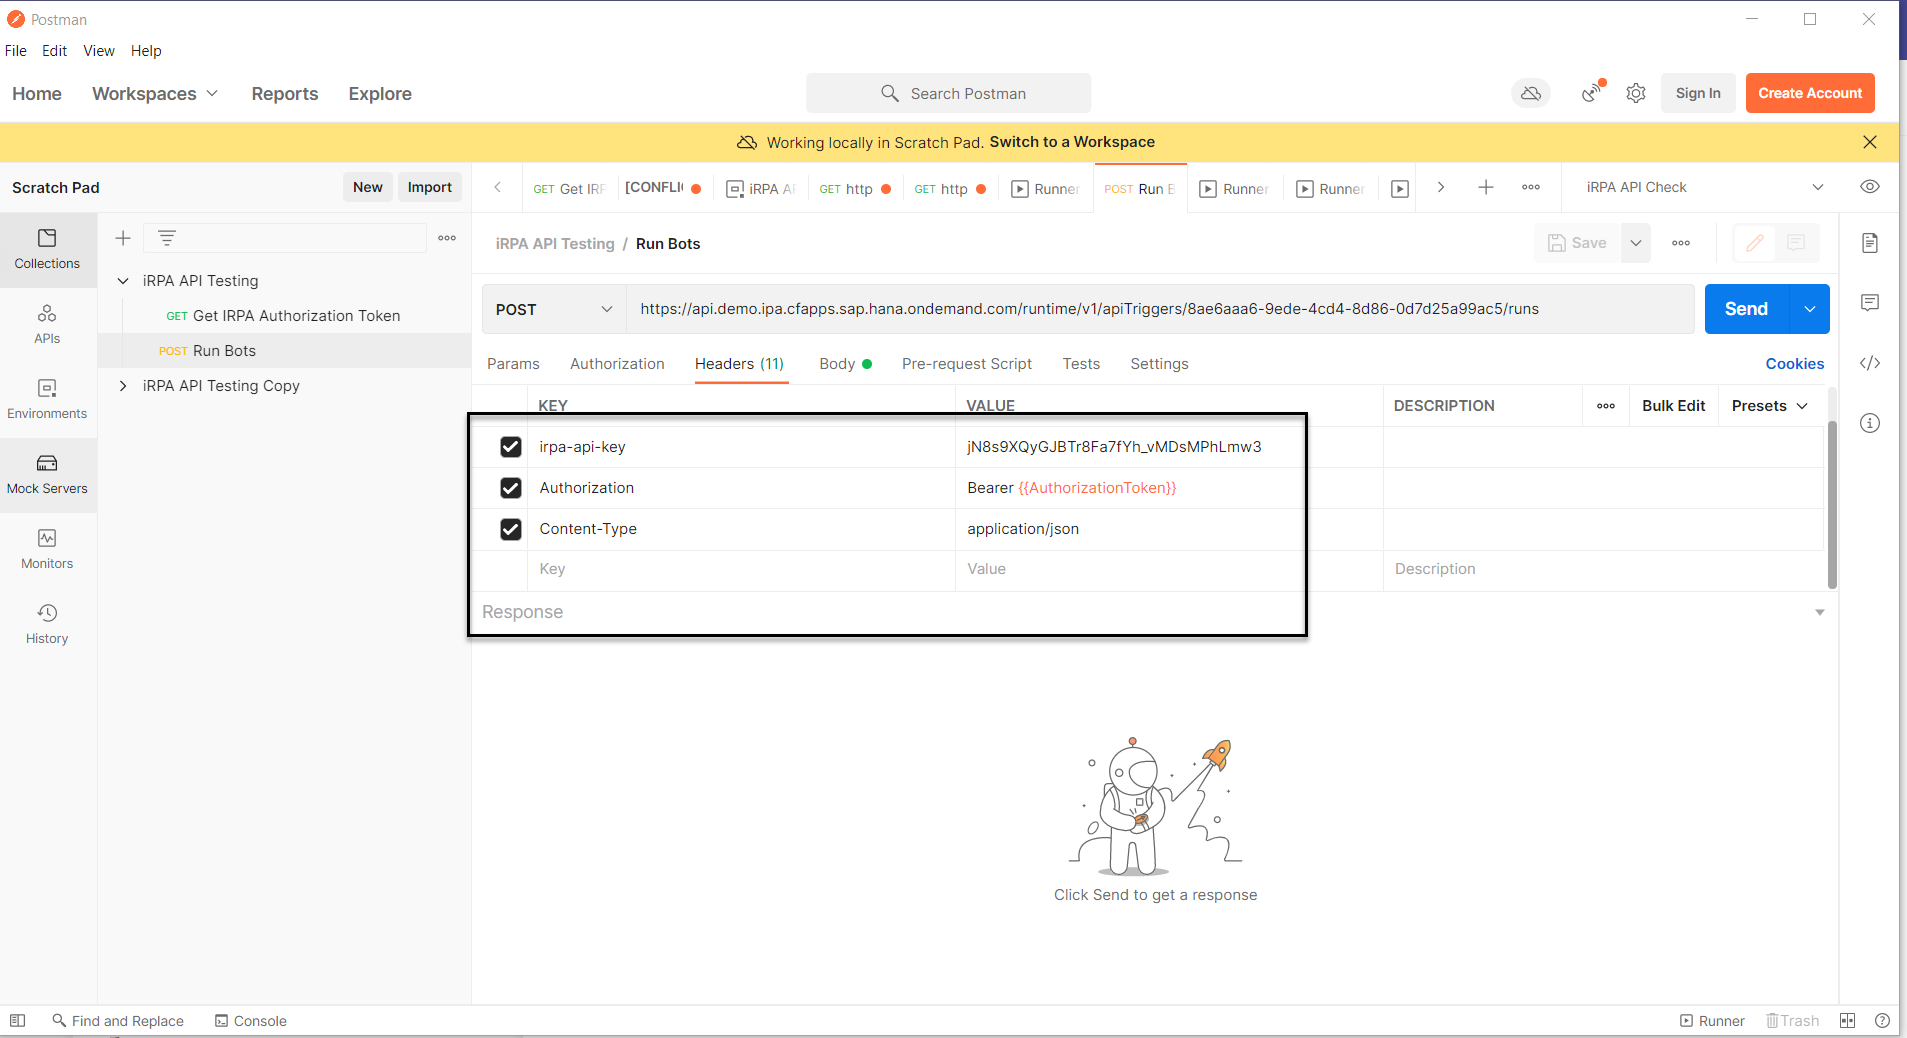Open the View menu
This screenshot has width=1907, height=1038.
coord(99,51)
